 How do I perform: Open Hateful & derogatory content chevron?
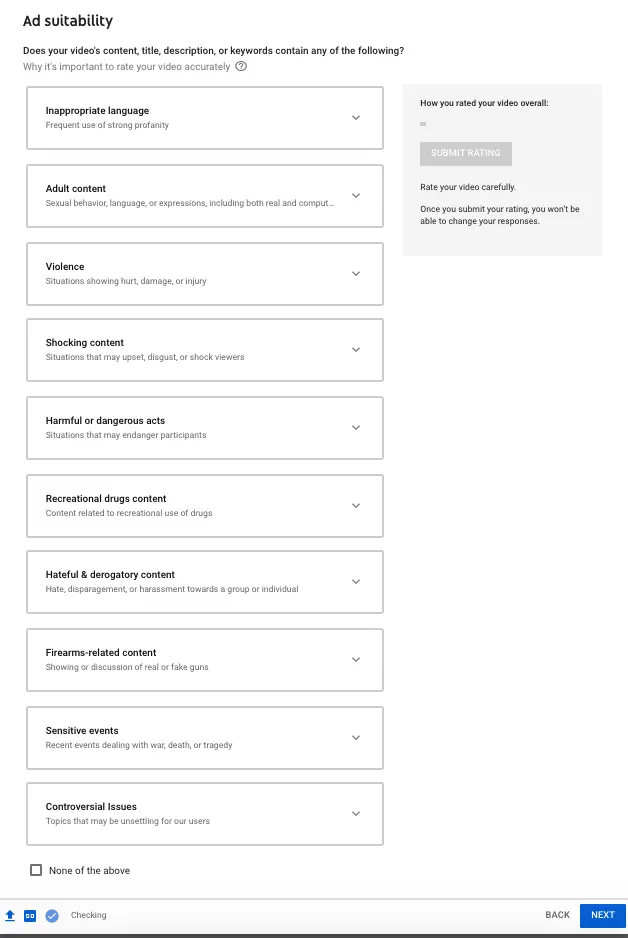pyautogui.click(x=356, y=582)
